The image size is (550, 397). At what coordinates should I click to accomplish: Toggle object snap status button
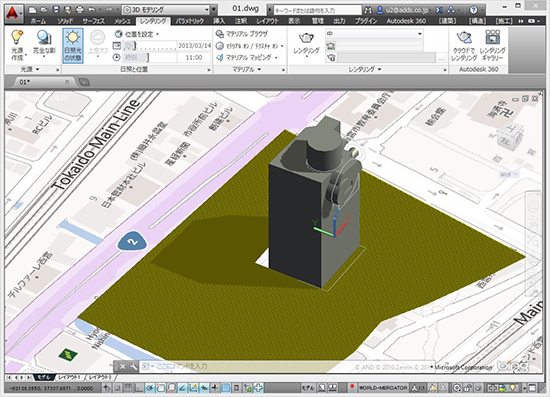(161, 388)
